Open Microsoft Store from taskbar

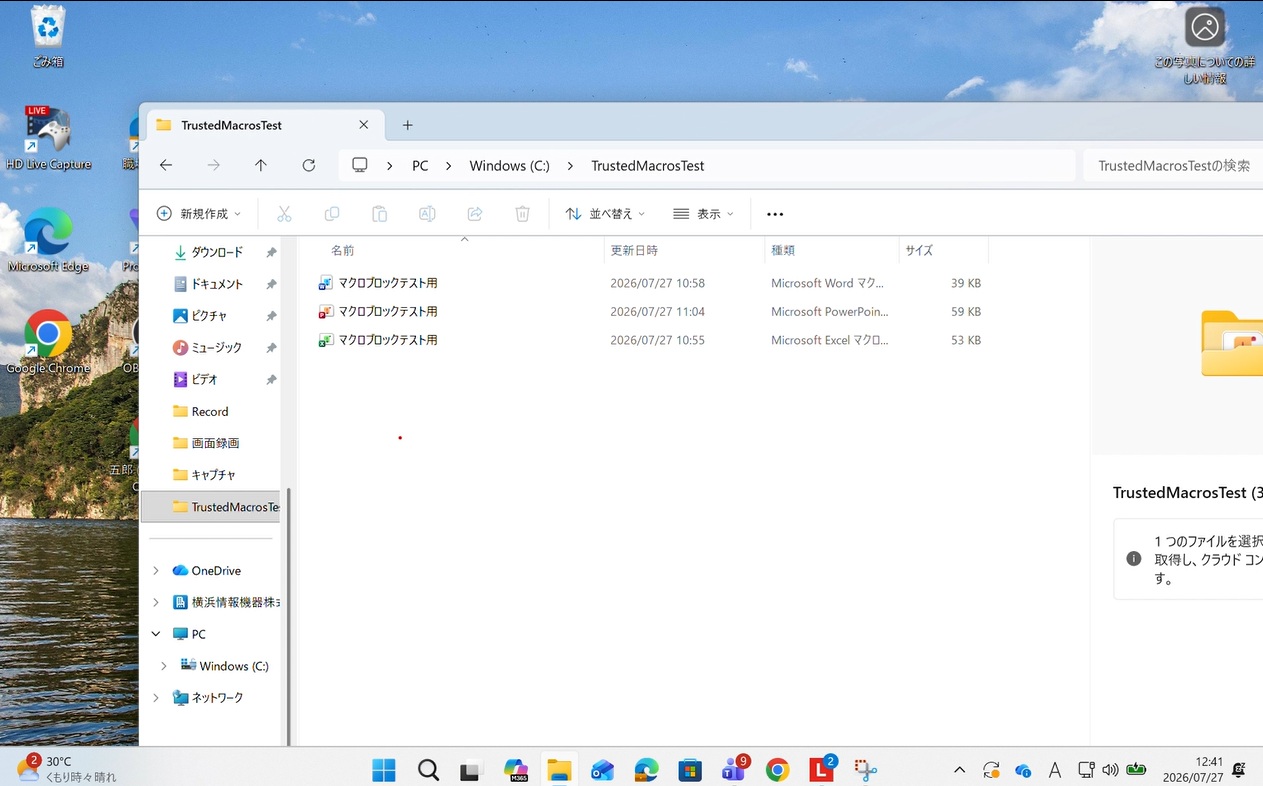coord(689,770)
